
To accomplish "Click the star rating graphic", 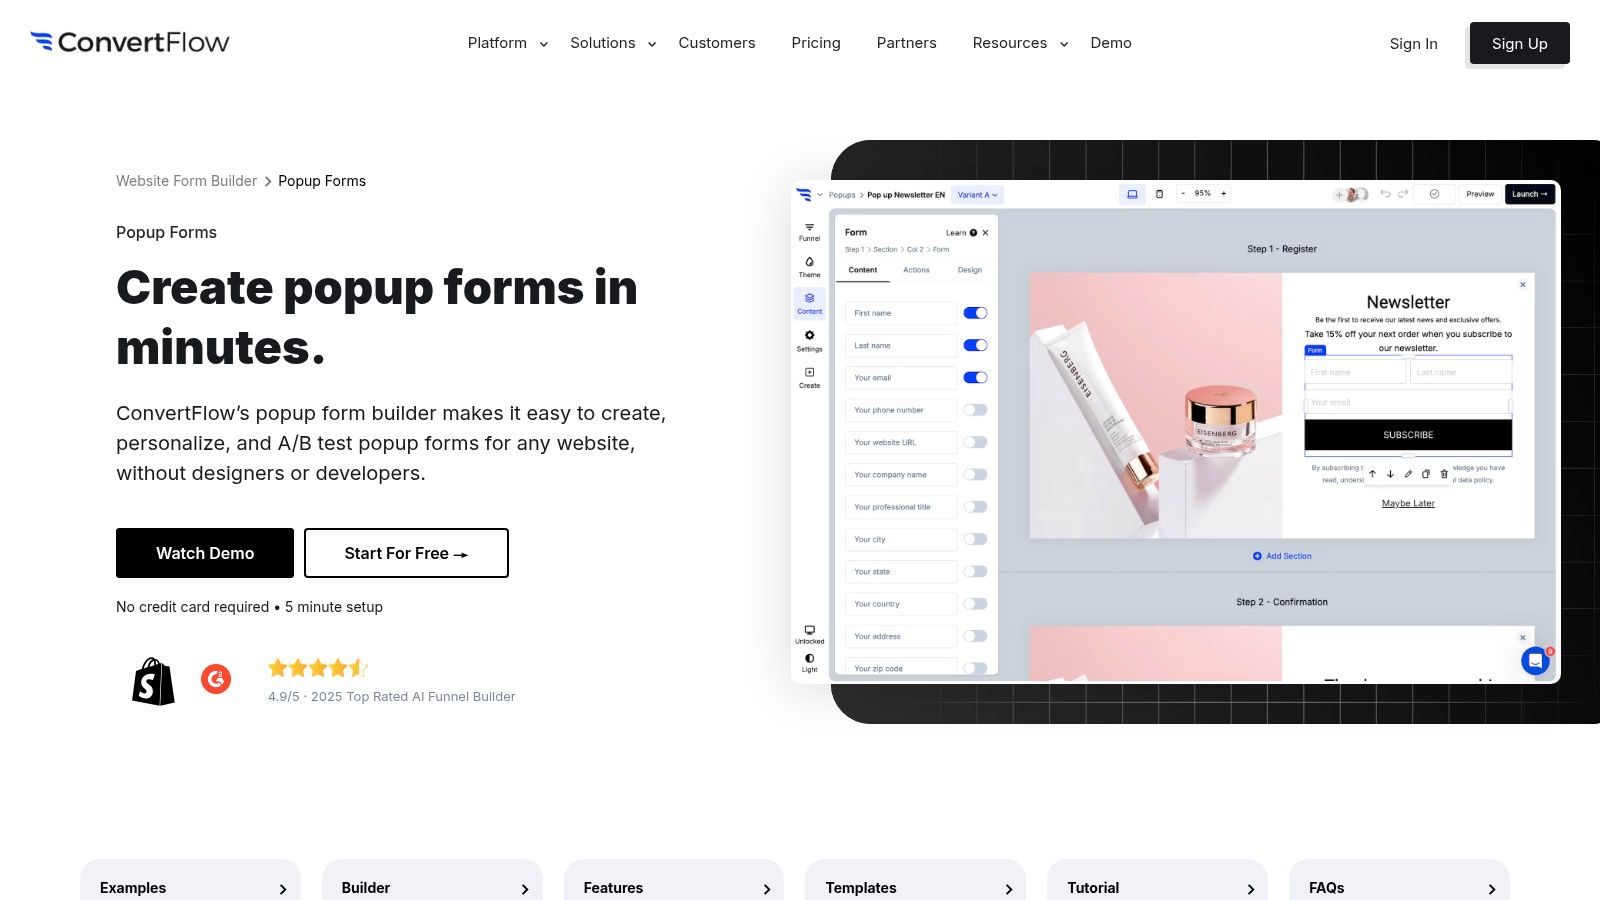I will [318, 668].
